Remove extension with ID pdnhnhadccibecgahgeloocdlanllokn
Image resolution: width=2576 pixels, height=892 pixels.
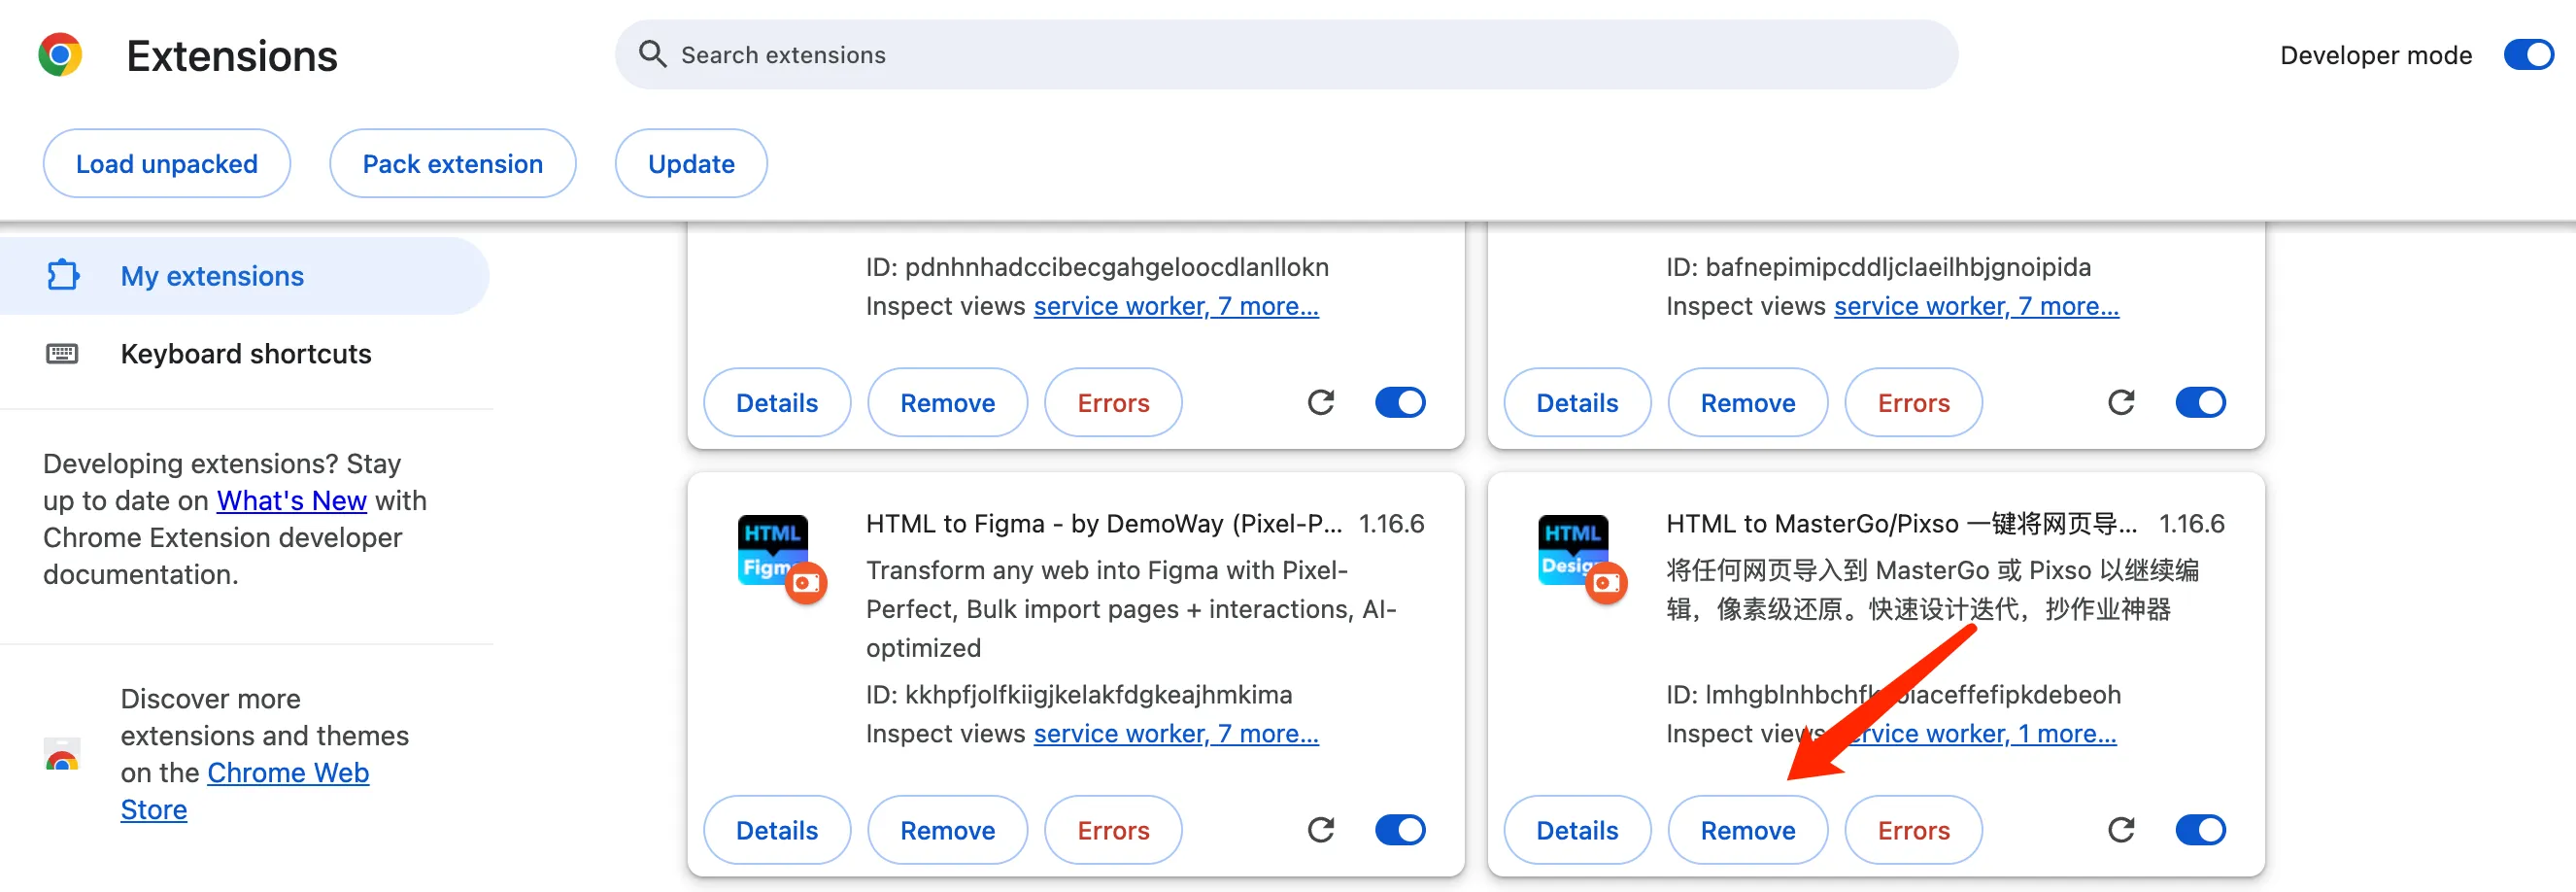947,402
